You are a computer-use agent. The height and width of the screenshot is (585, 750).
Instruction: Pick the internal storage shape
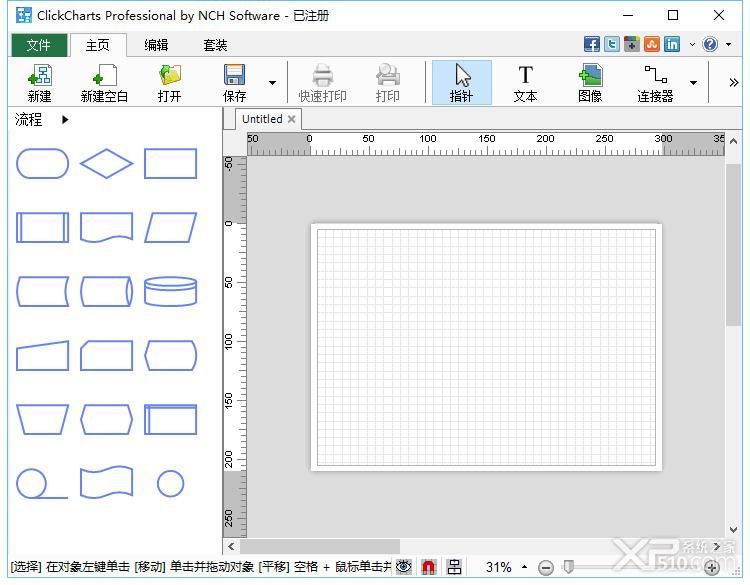pyautogui.click(x=170, y=419)
